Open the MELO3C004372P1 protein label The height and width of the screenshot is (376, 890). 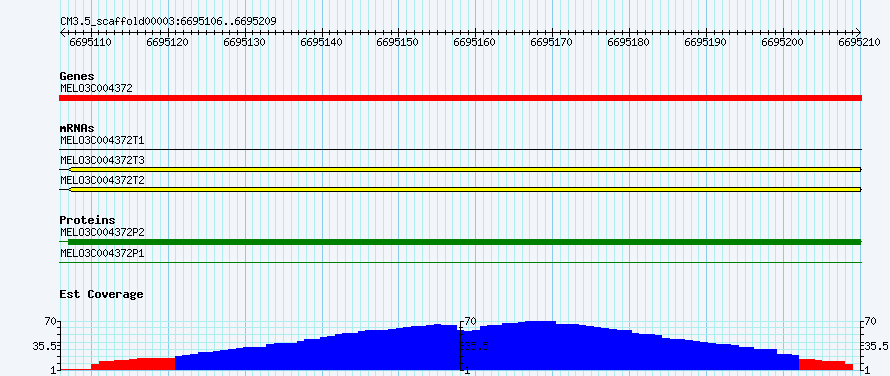point(102,253)
